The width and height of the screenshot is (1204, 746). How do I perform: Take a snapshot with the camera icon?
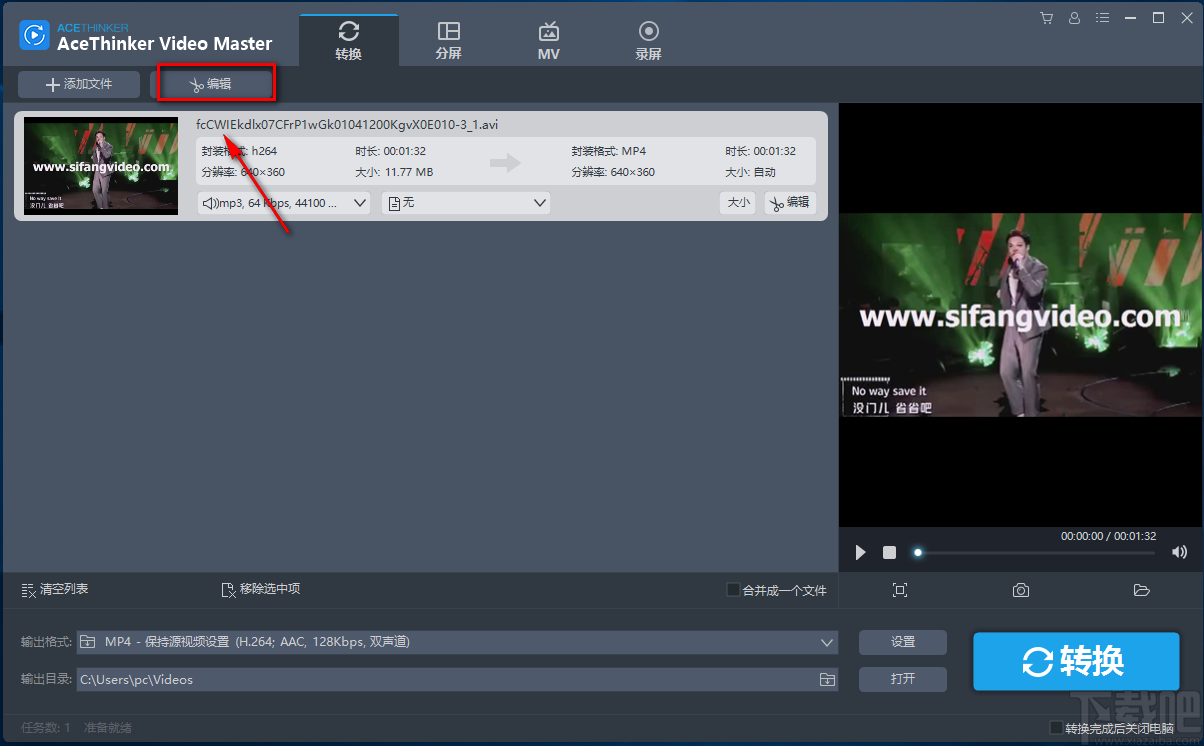(x=1020, y=590)
